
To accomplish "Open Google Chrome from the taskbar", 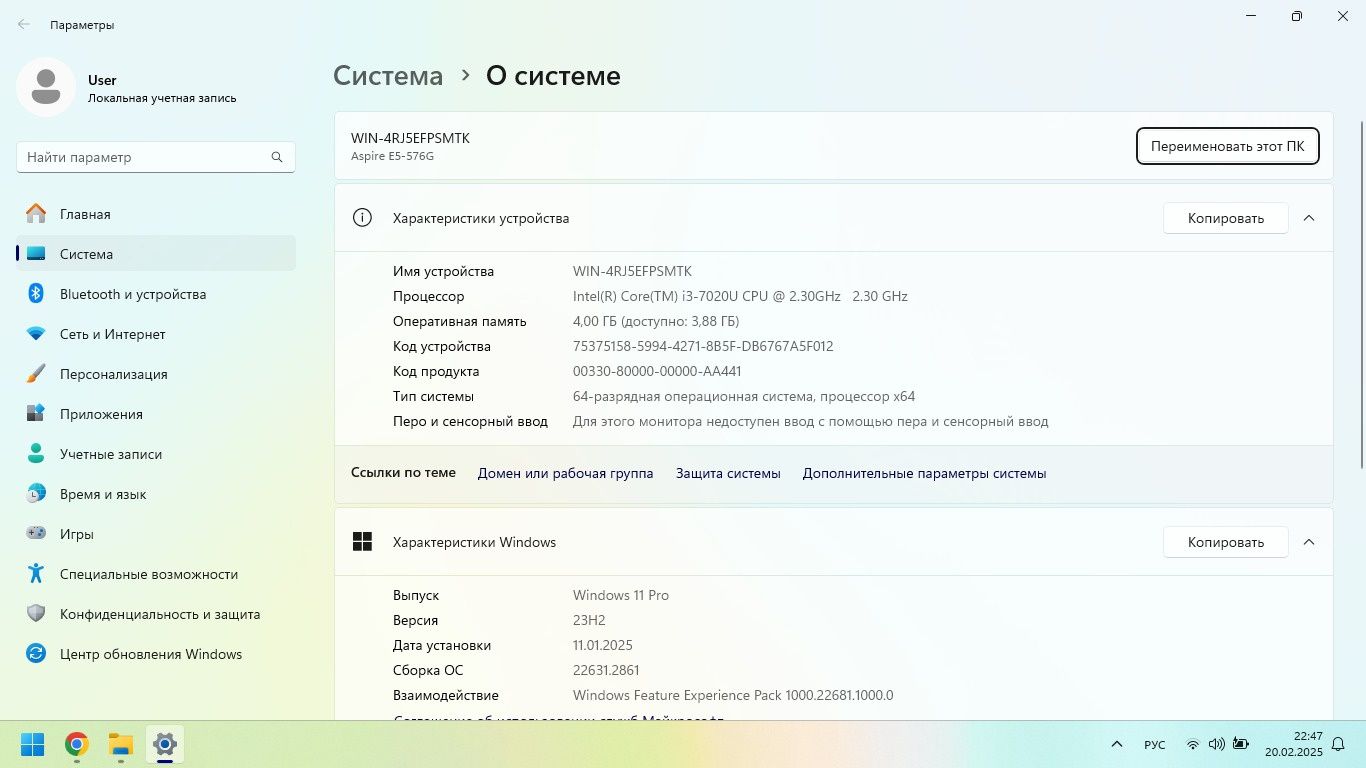I will click(77, 744).
